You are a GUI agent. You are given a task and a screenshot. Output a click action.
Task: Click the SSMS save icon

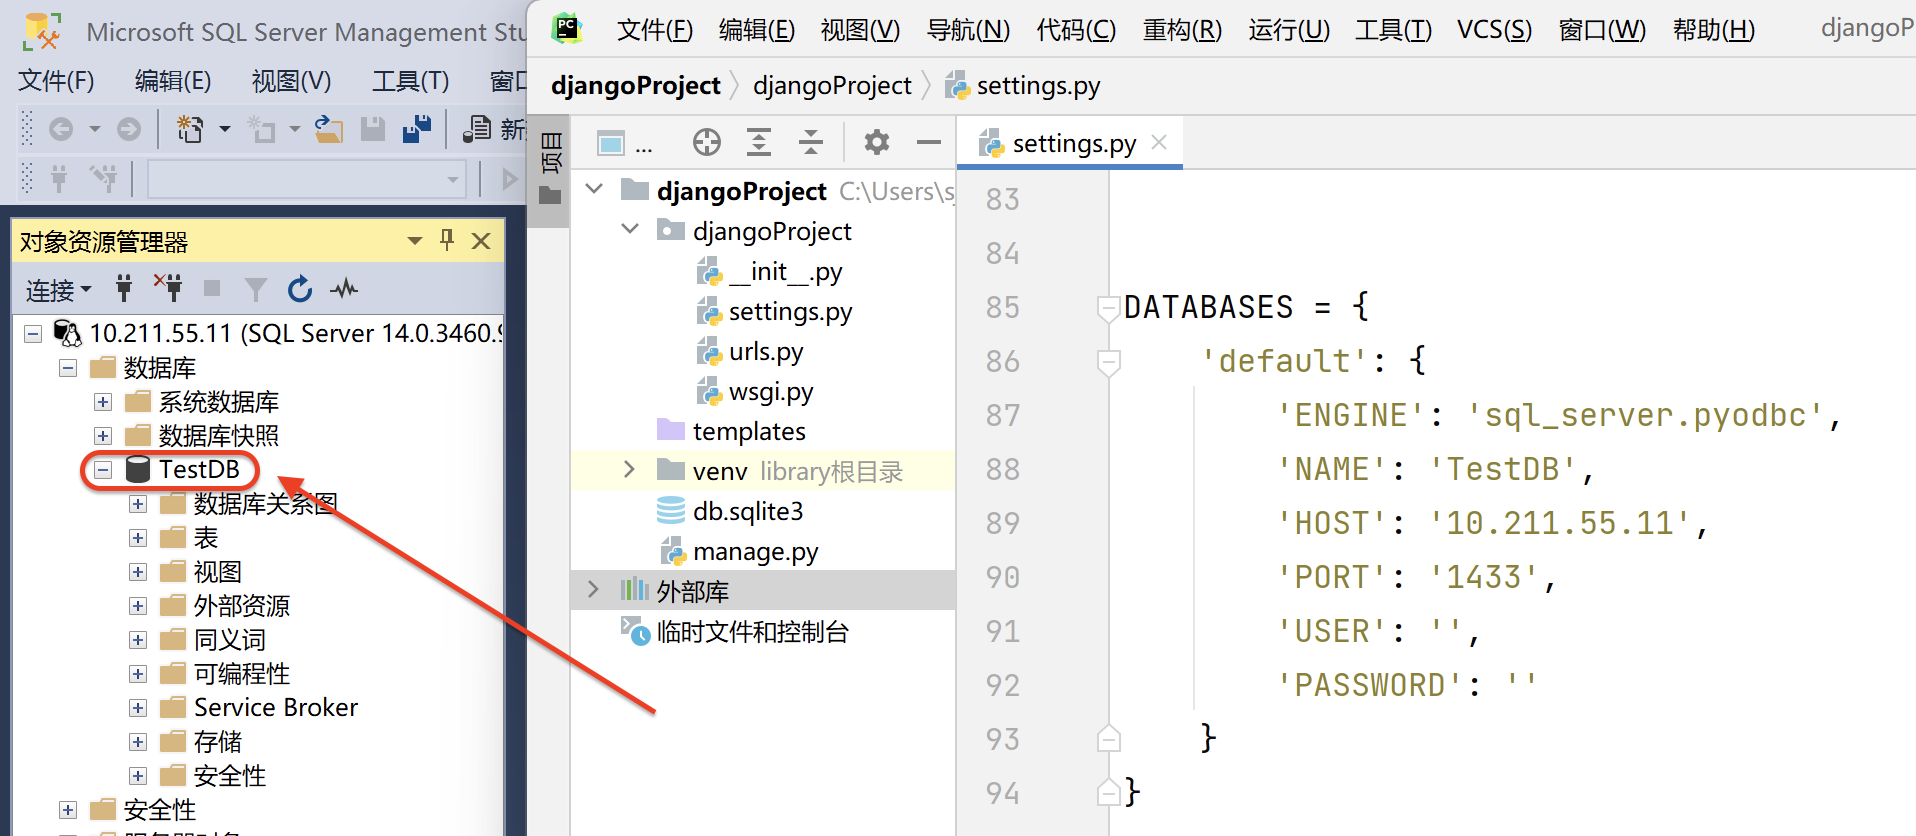[373, 129]
